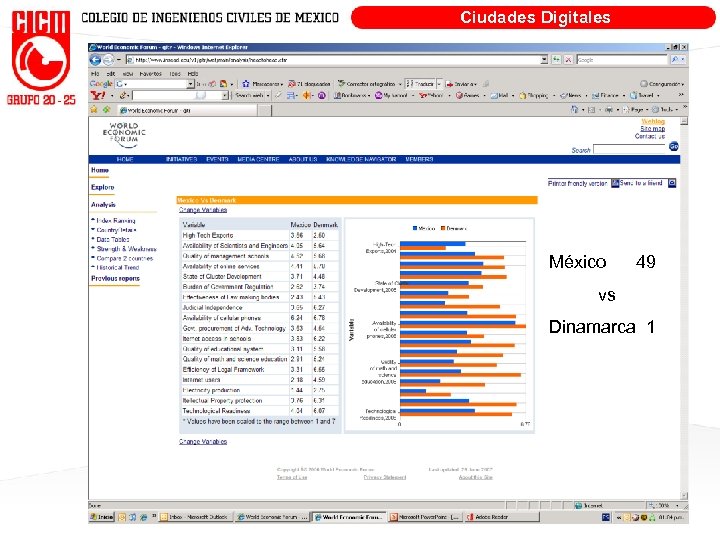Screen dimensions: 720x540
Task: Open the Page dropdown in command bar
Action: pos(634,109)
